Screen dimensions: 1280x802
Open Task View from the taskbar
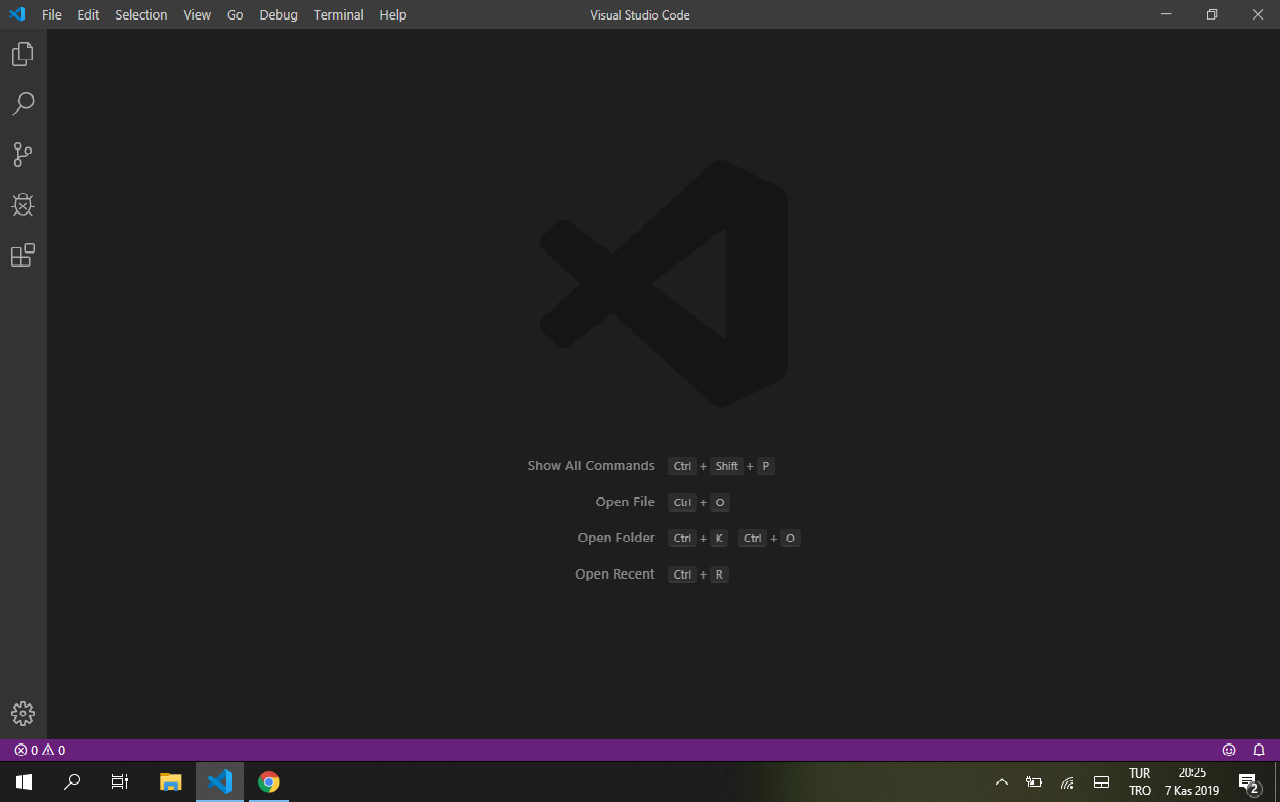pyautogui.click(x=120, y=782)
